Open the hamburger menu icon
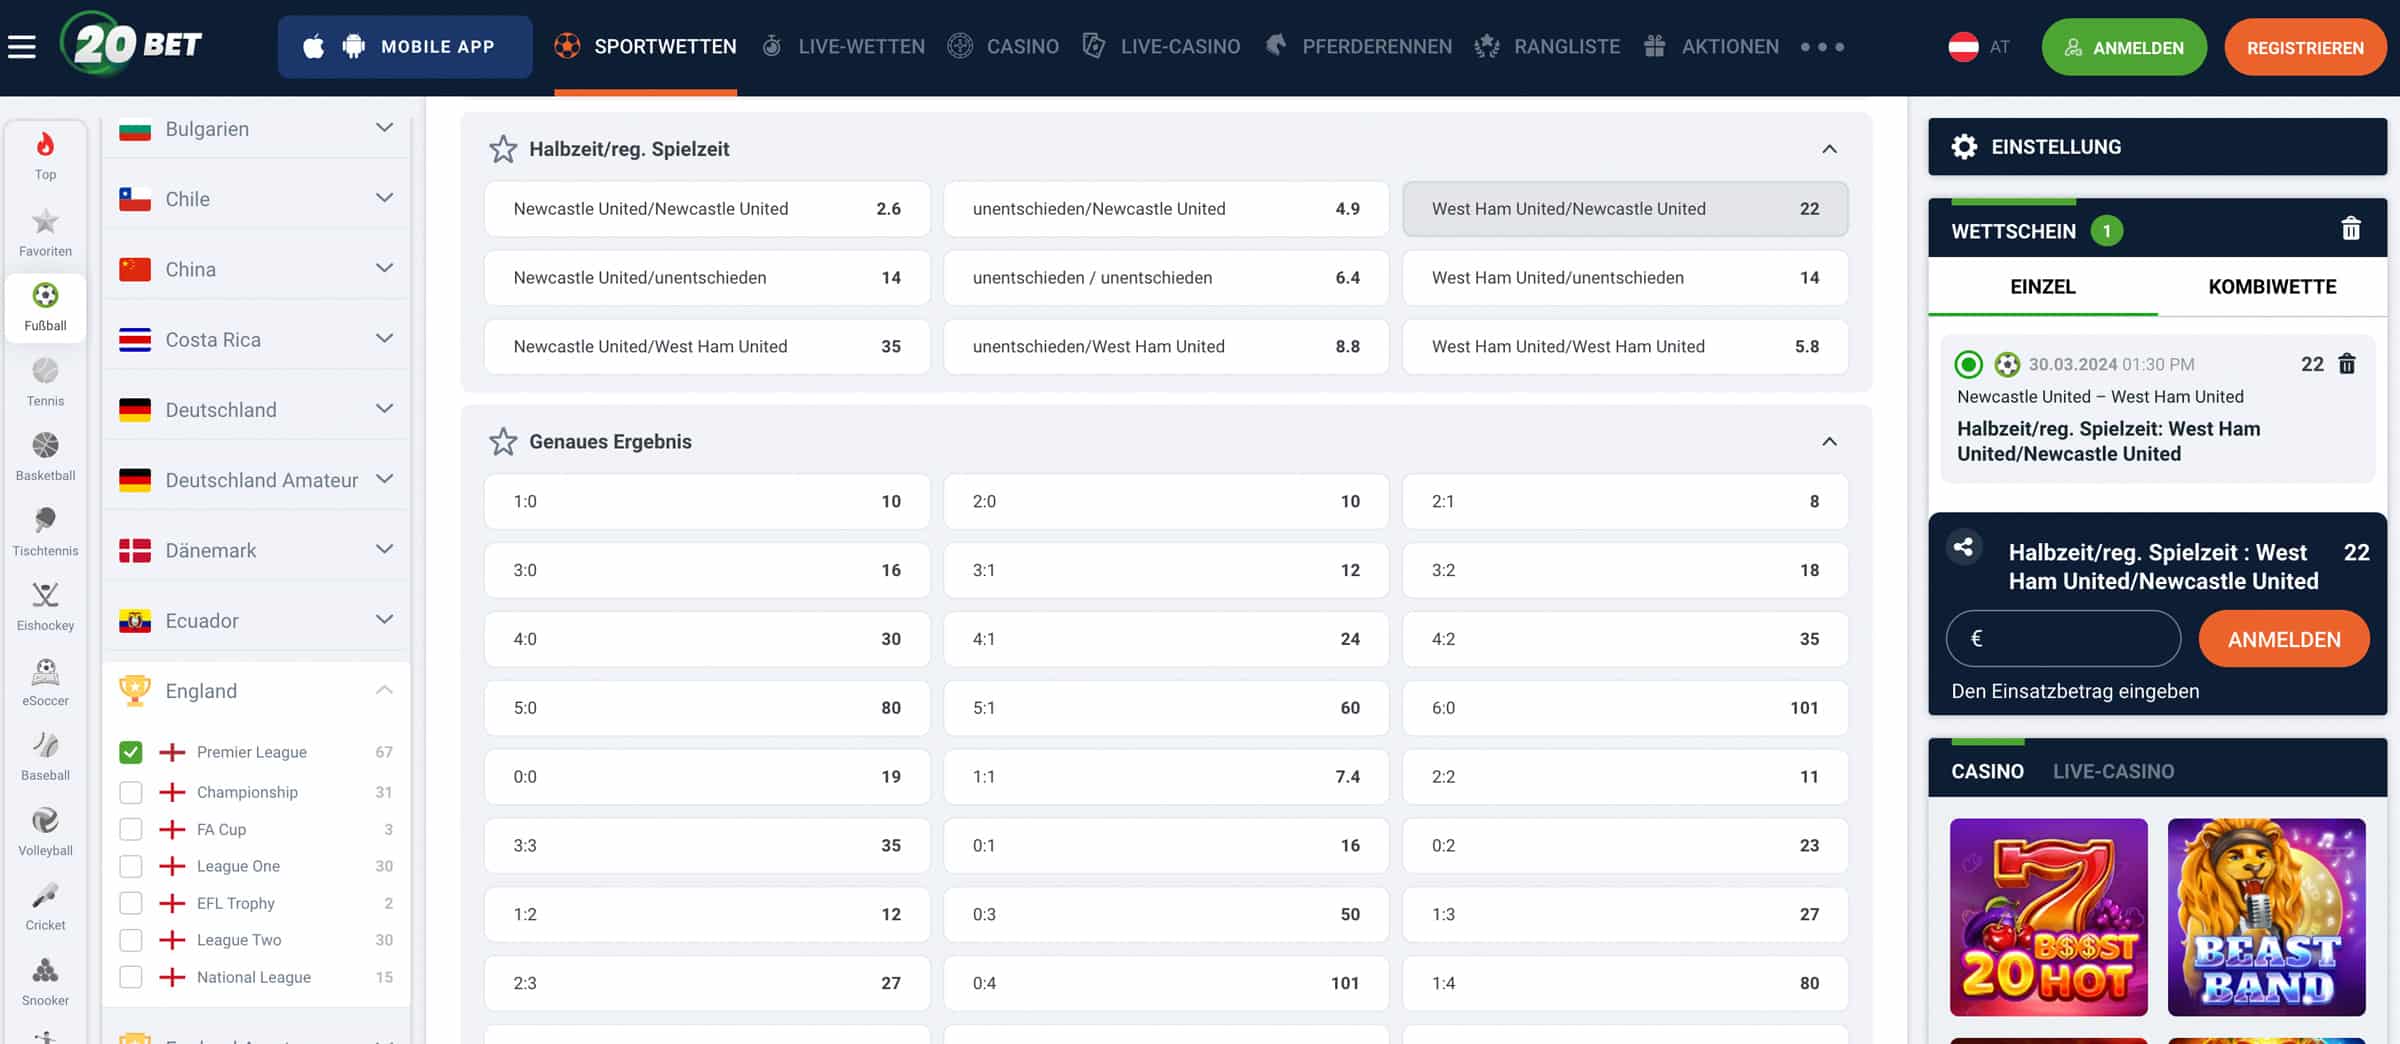This screenshot has width=2400, height=1044. [x=22, y=47]
